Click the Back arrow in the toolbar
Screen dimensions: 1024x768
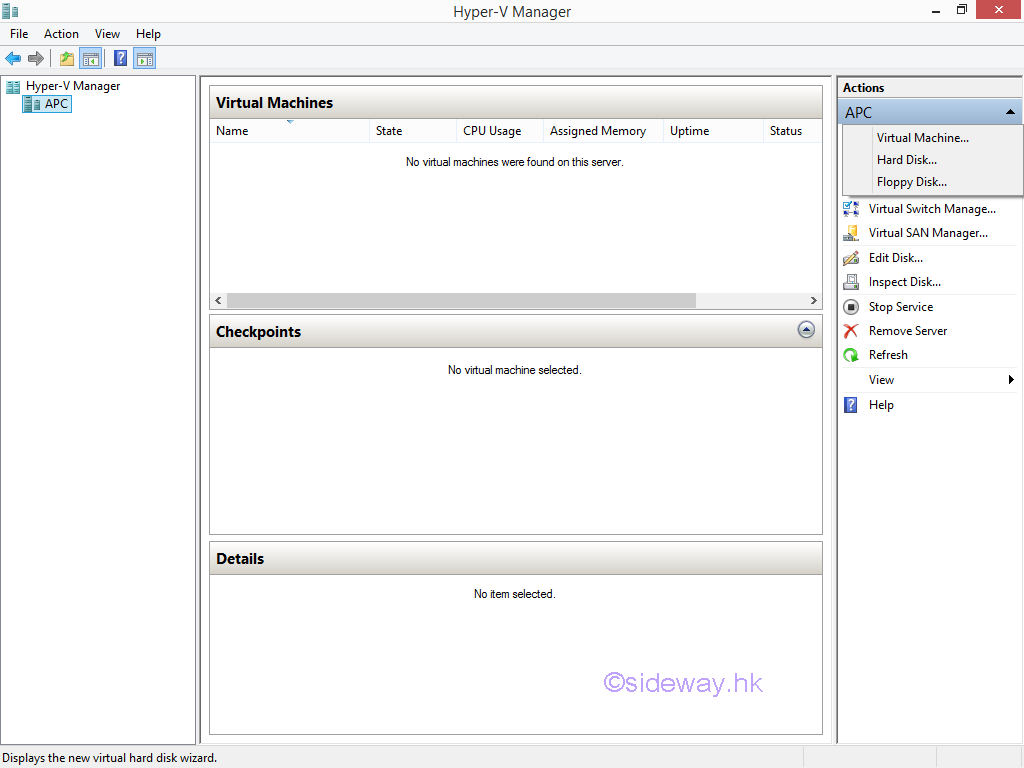[x=13, y=58]
